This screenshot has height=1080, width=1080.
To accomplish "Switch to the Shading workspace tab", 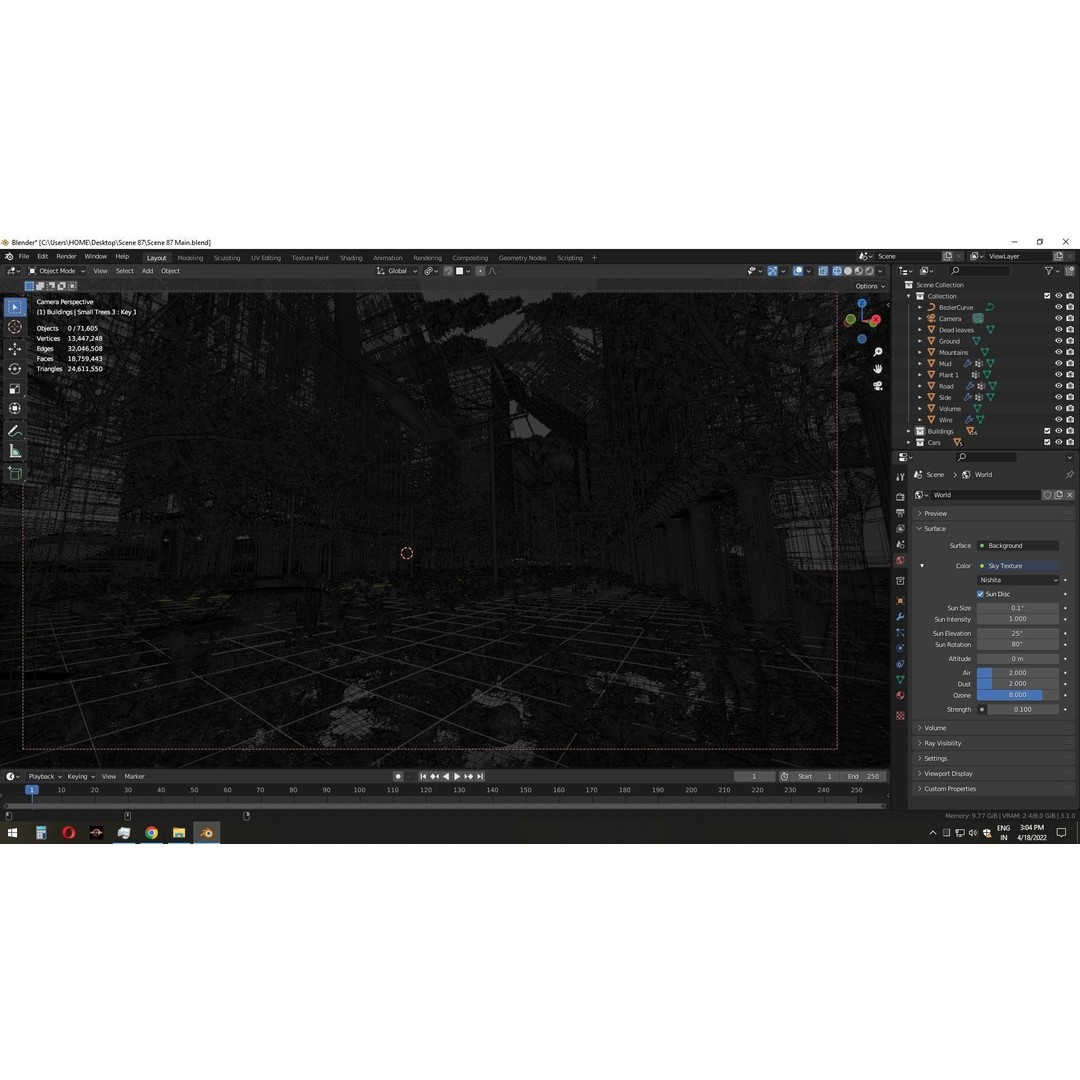I will (x=351, y=258).
